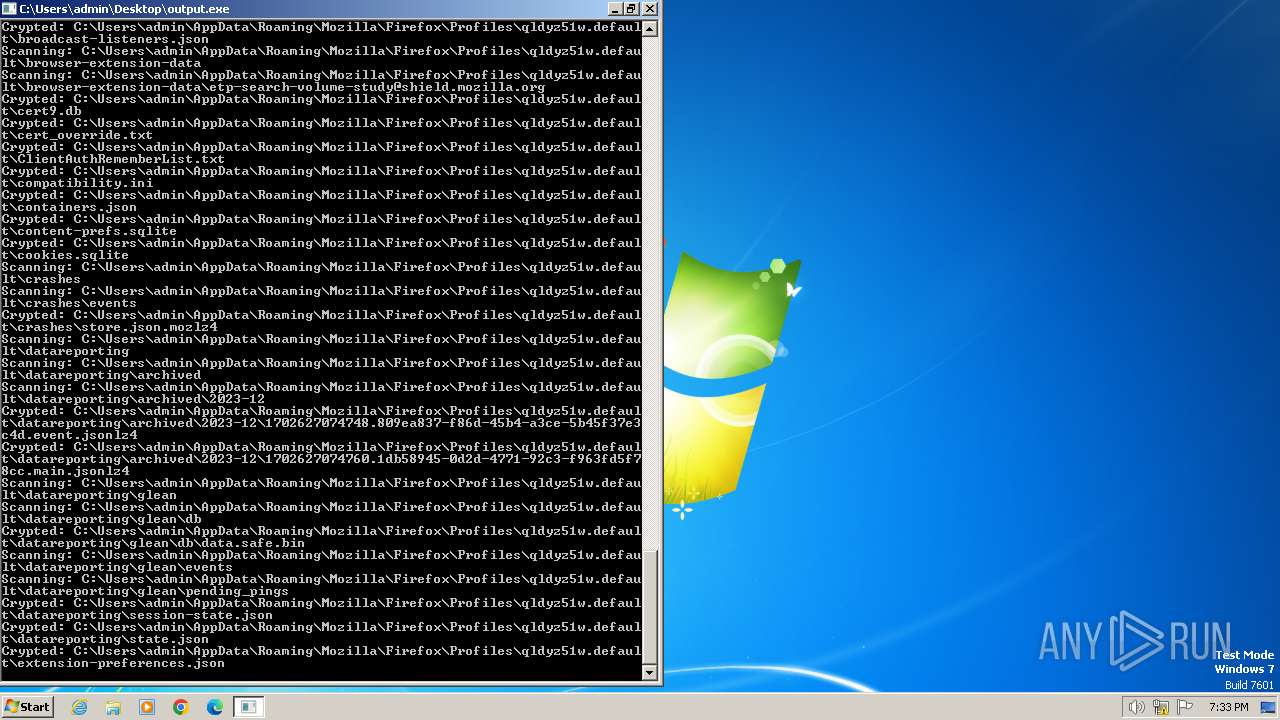Screen dimensions: 1280x720
Task: Click the extension-preferences.json console line
Action: coord(112,663)
